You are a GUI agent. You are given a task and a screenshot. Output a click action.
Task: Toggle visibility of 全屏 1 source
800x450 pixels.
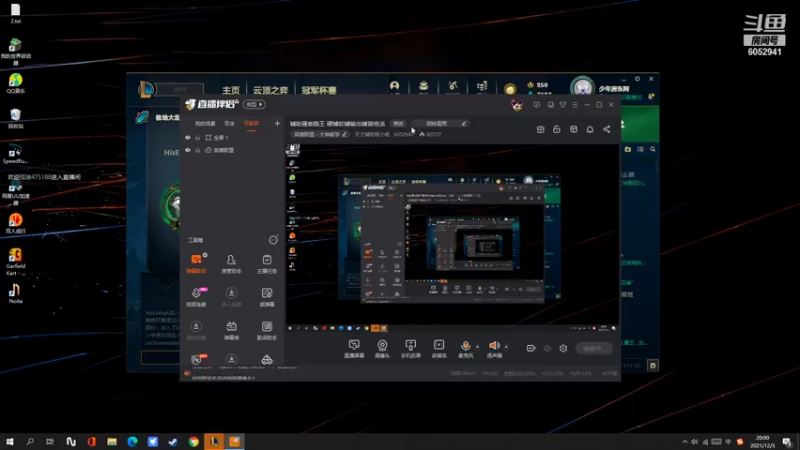click(x=188, y=138)
